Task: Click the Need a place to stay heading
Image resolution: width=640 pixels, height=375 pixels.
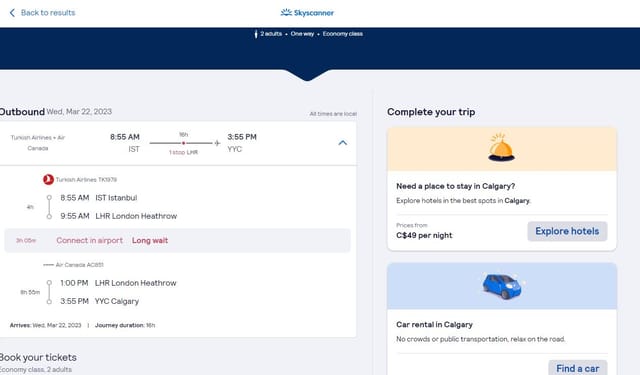Action: click(x=456, y=186)
